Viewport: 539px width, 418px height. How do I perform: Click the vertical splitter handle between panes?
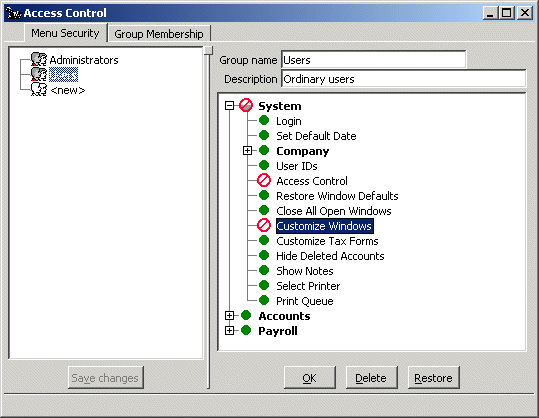click(x=208, y=51)
